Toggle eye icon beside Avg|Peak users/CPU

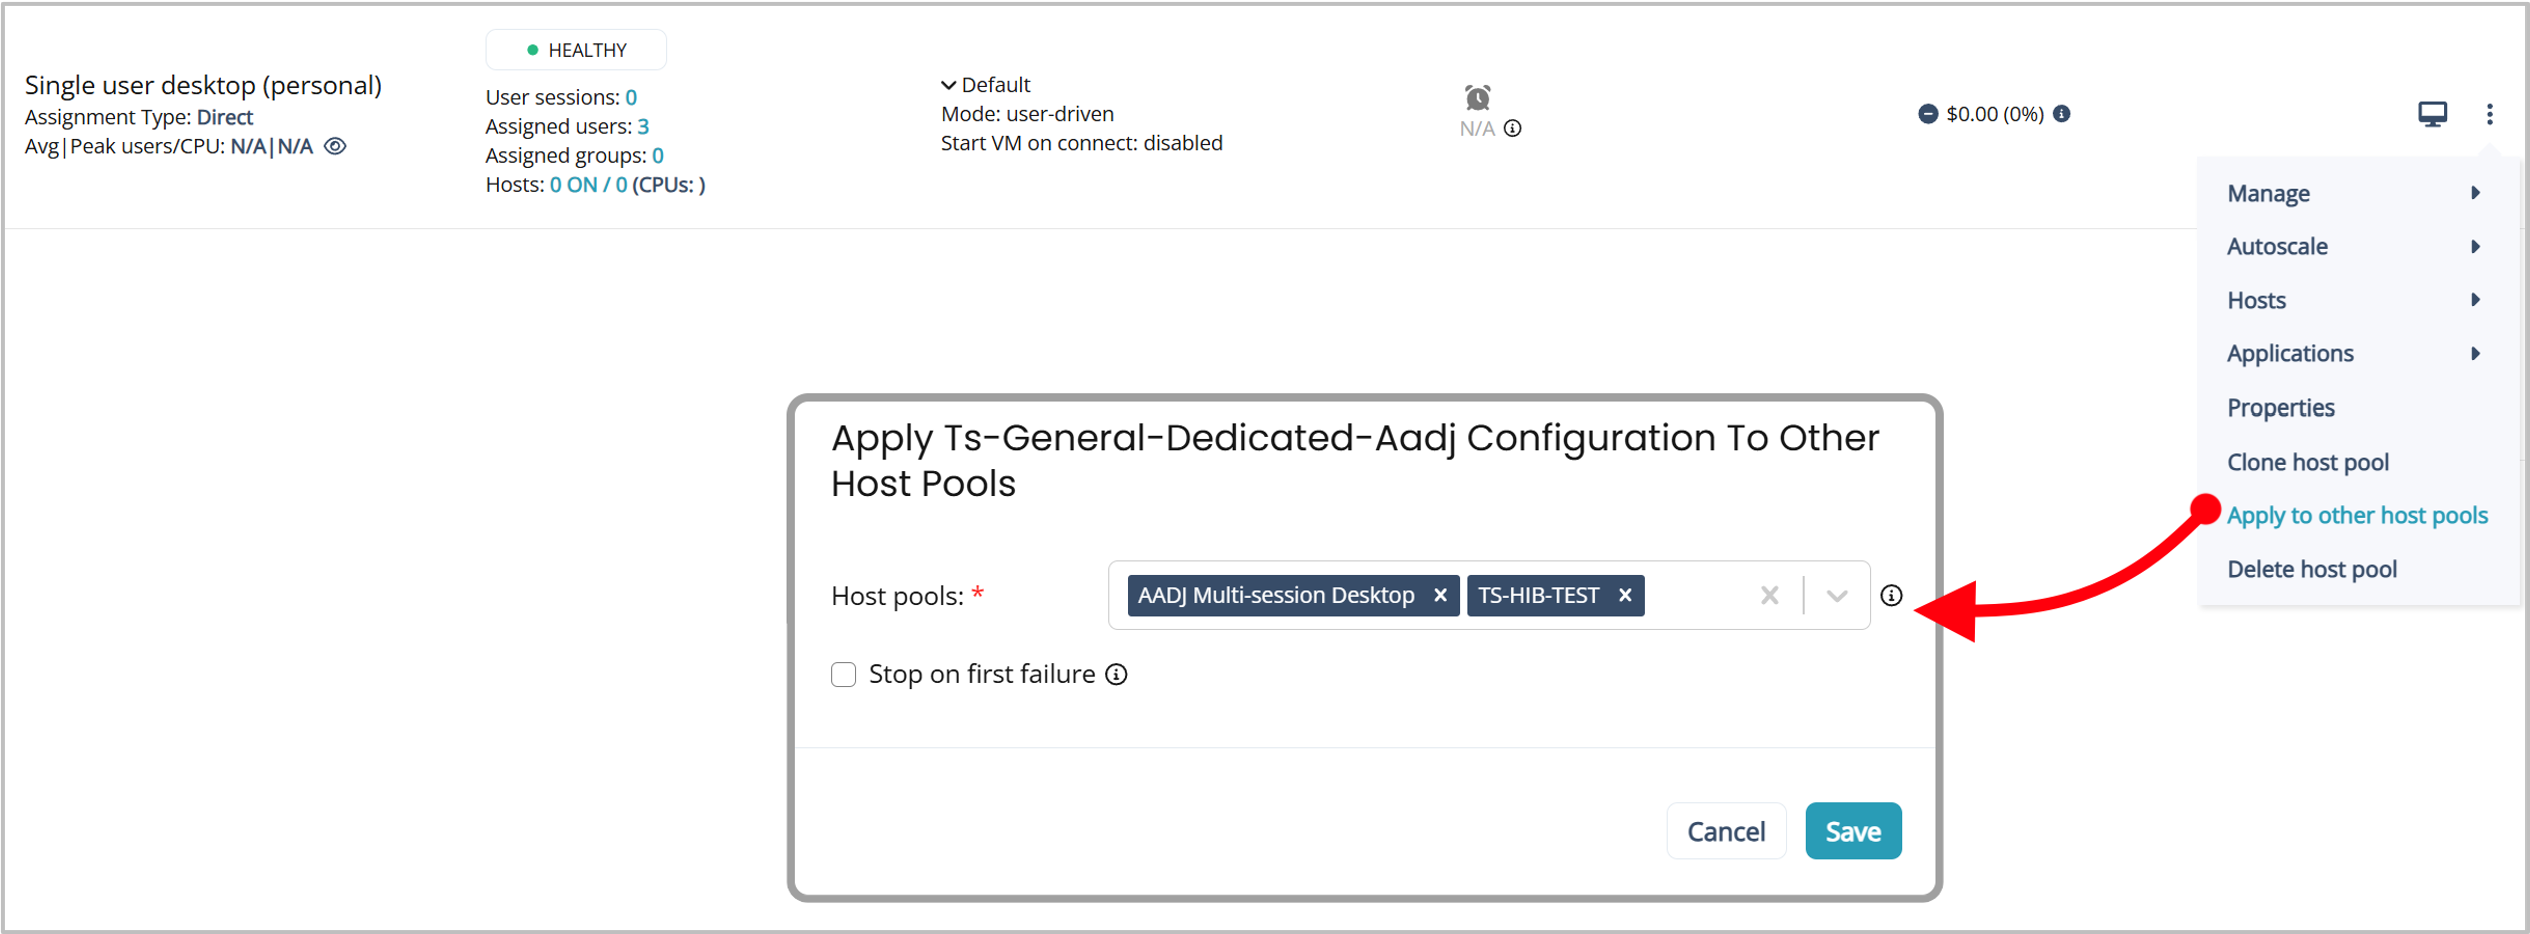point(336,146)
